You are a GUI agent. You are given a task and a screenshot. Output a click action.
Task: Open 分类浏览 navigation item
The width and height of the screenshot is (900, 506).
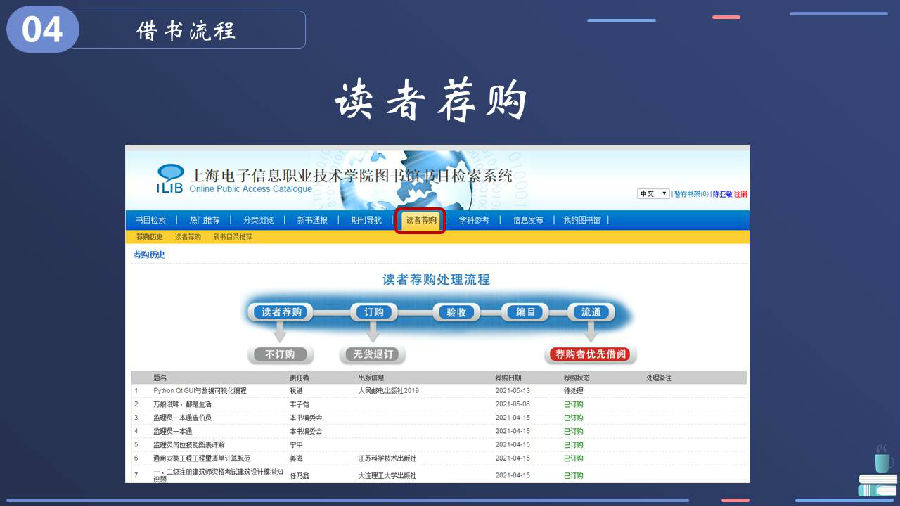[257, 220]
